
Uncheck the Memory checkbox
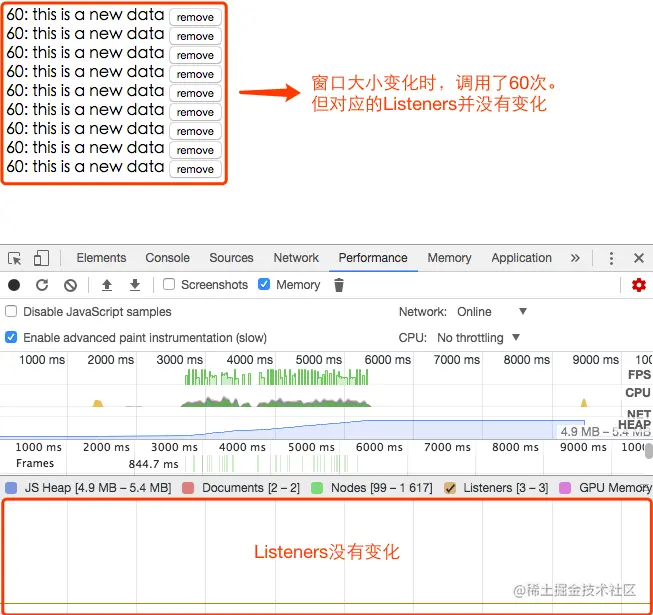(264, 284)
